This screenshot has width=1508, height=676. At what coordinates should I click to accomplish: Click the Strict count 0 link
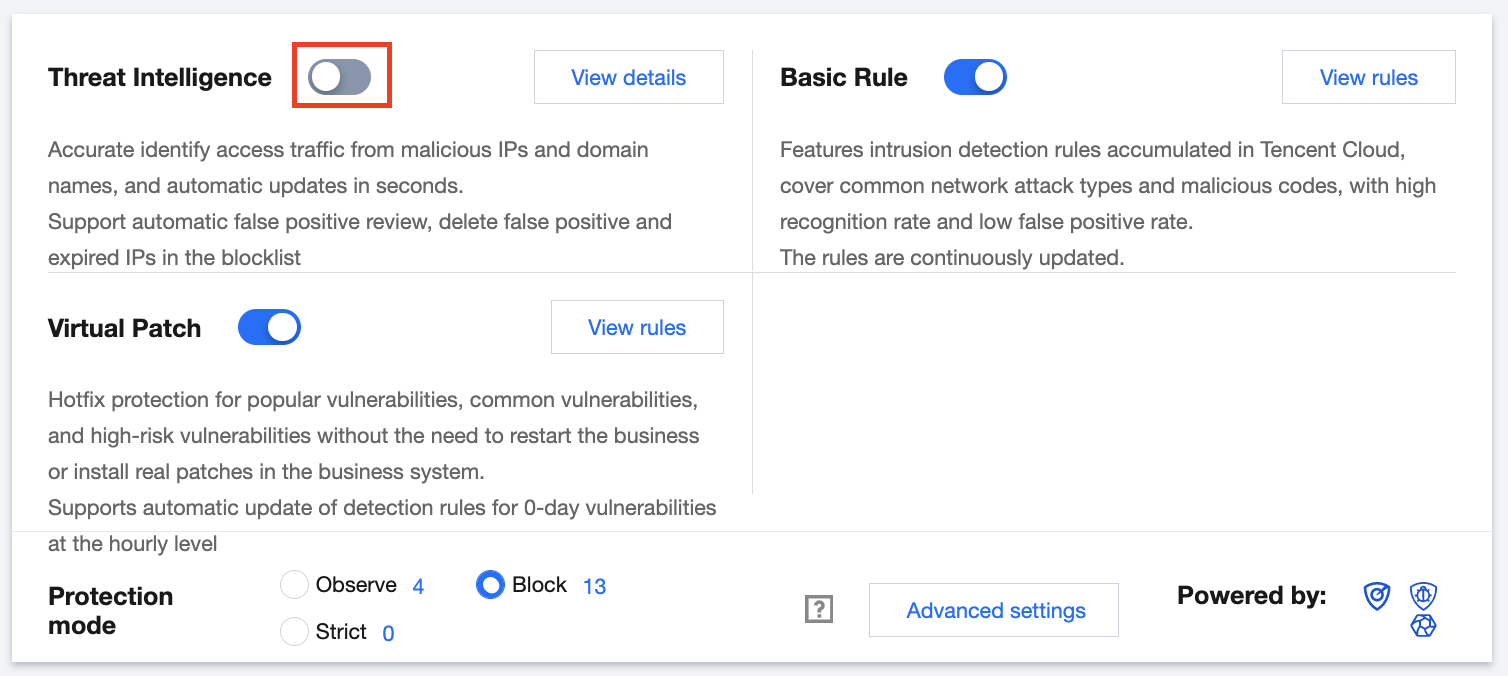[x=388, y=633]
